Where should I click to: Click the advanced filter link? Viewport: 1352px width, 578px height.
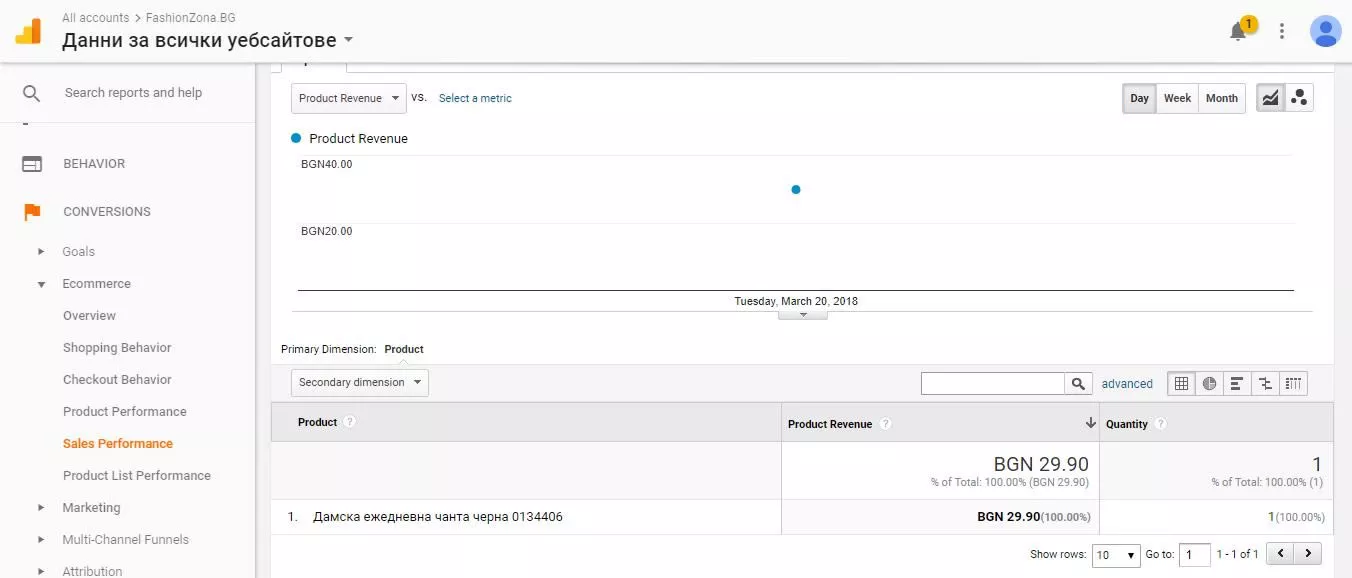(x=1127, y=384)
